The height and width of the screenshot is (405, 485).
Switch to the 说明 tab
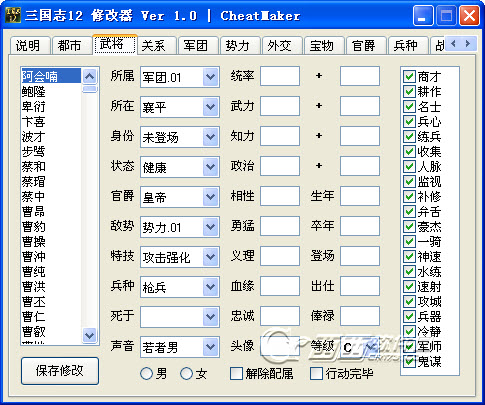point(29,45)
